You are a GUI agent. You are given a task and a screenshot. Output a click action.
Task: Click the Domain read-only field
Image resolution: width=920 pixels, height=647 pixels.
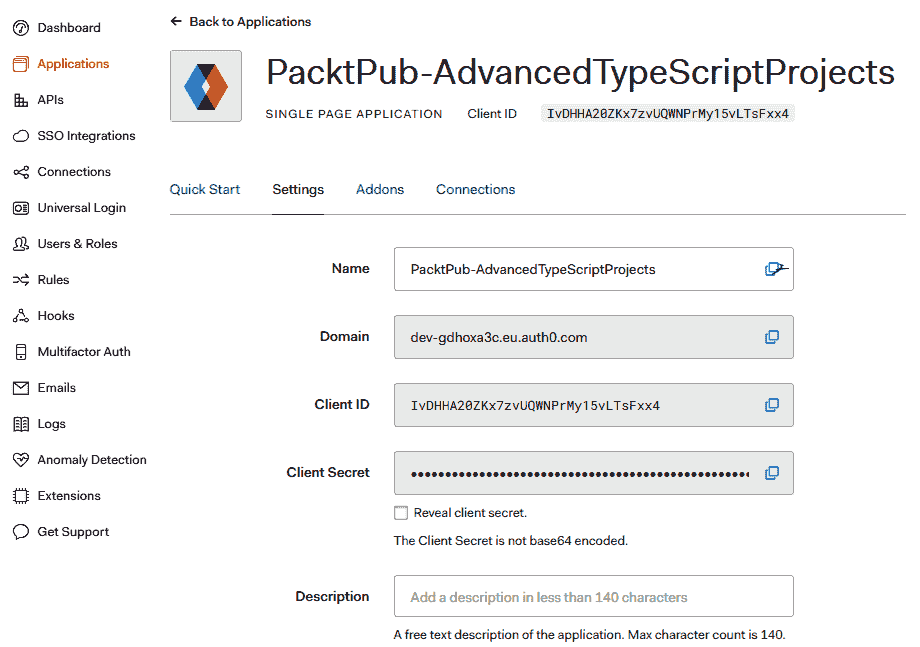tap(594, 337)
